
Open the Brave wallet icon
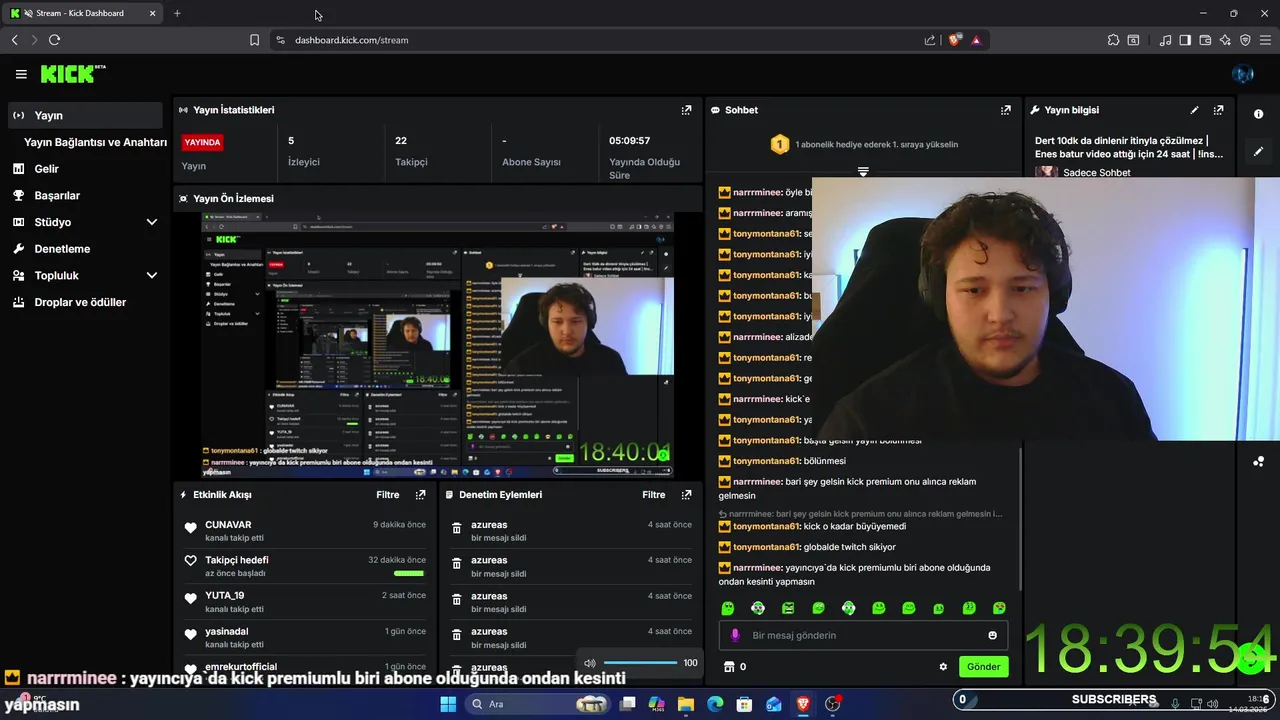coord(1205,40)
